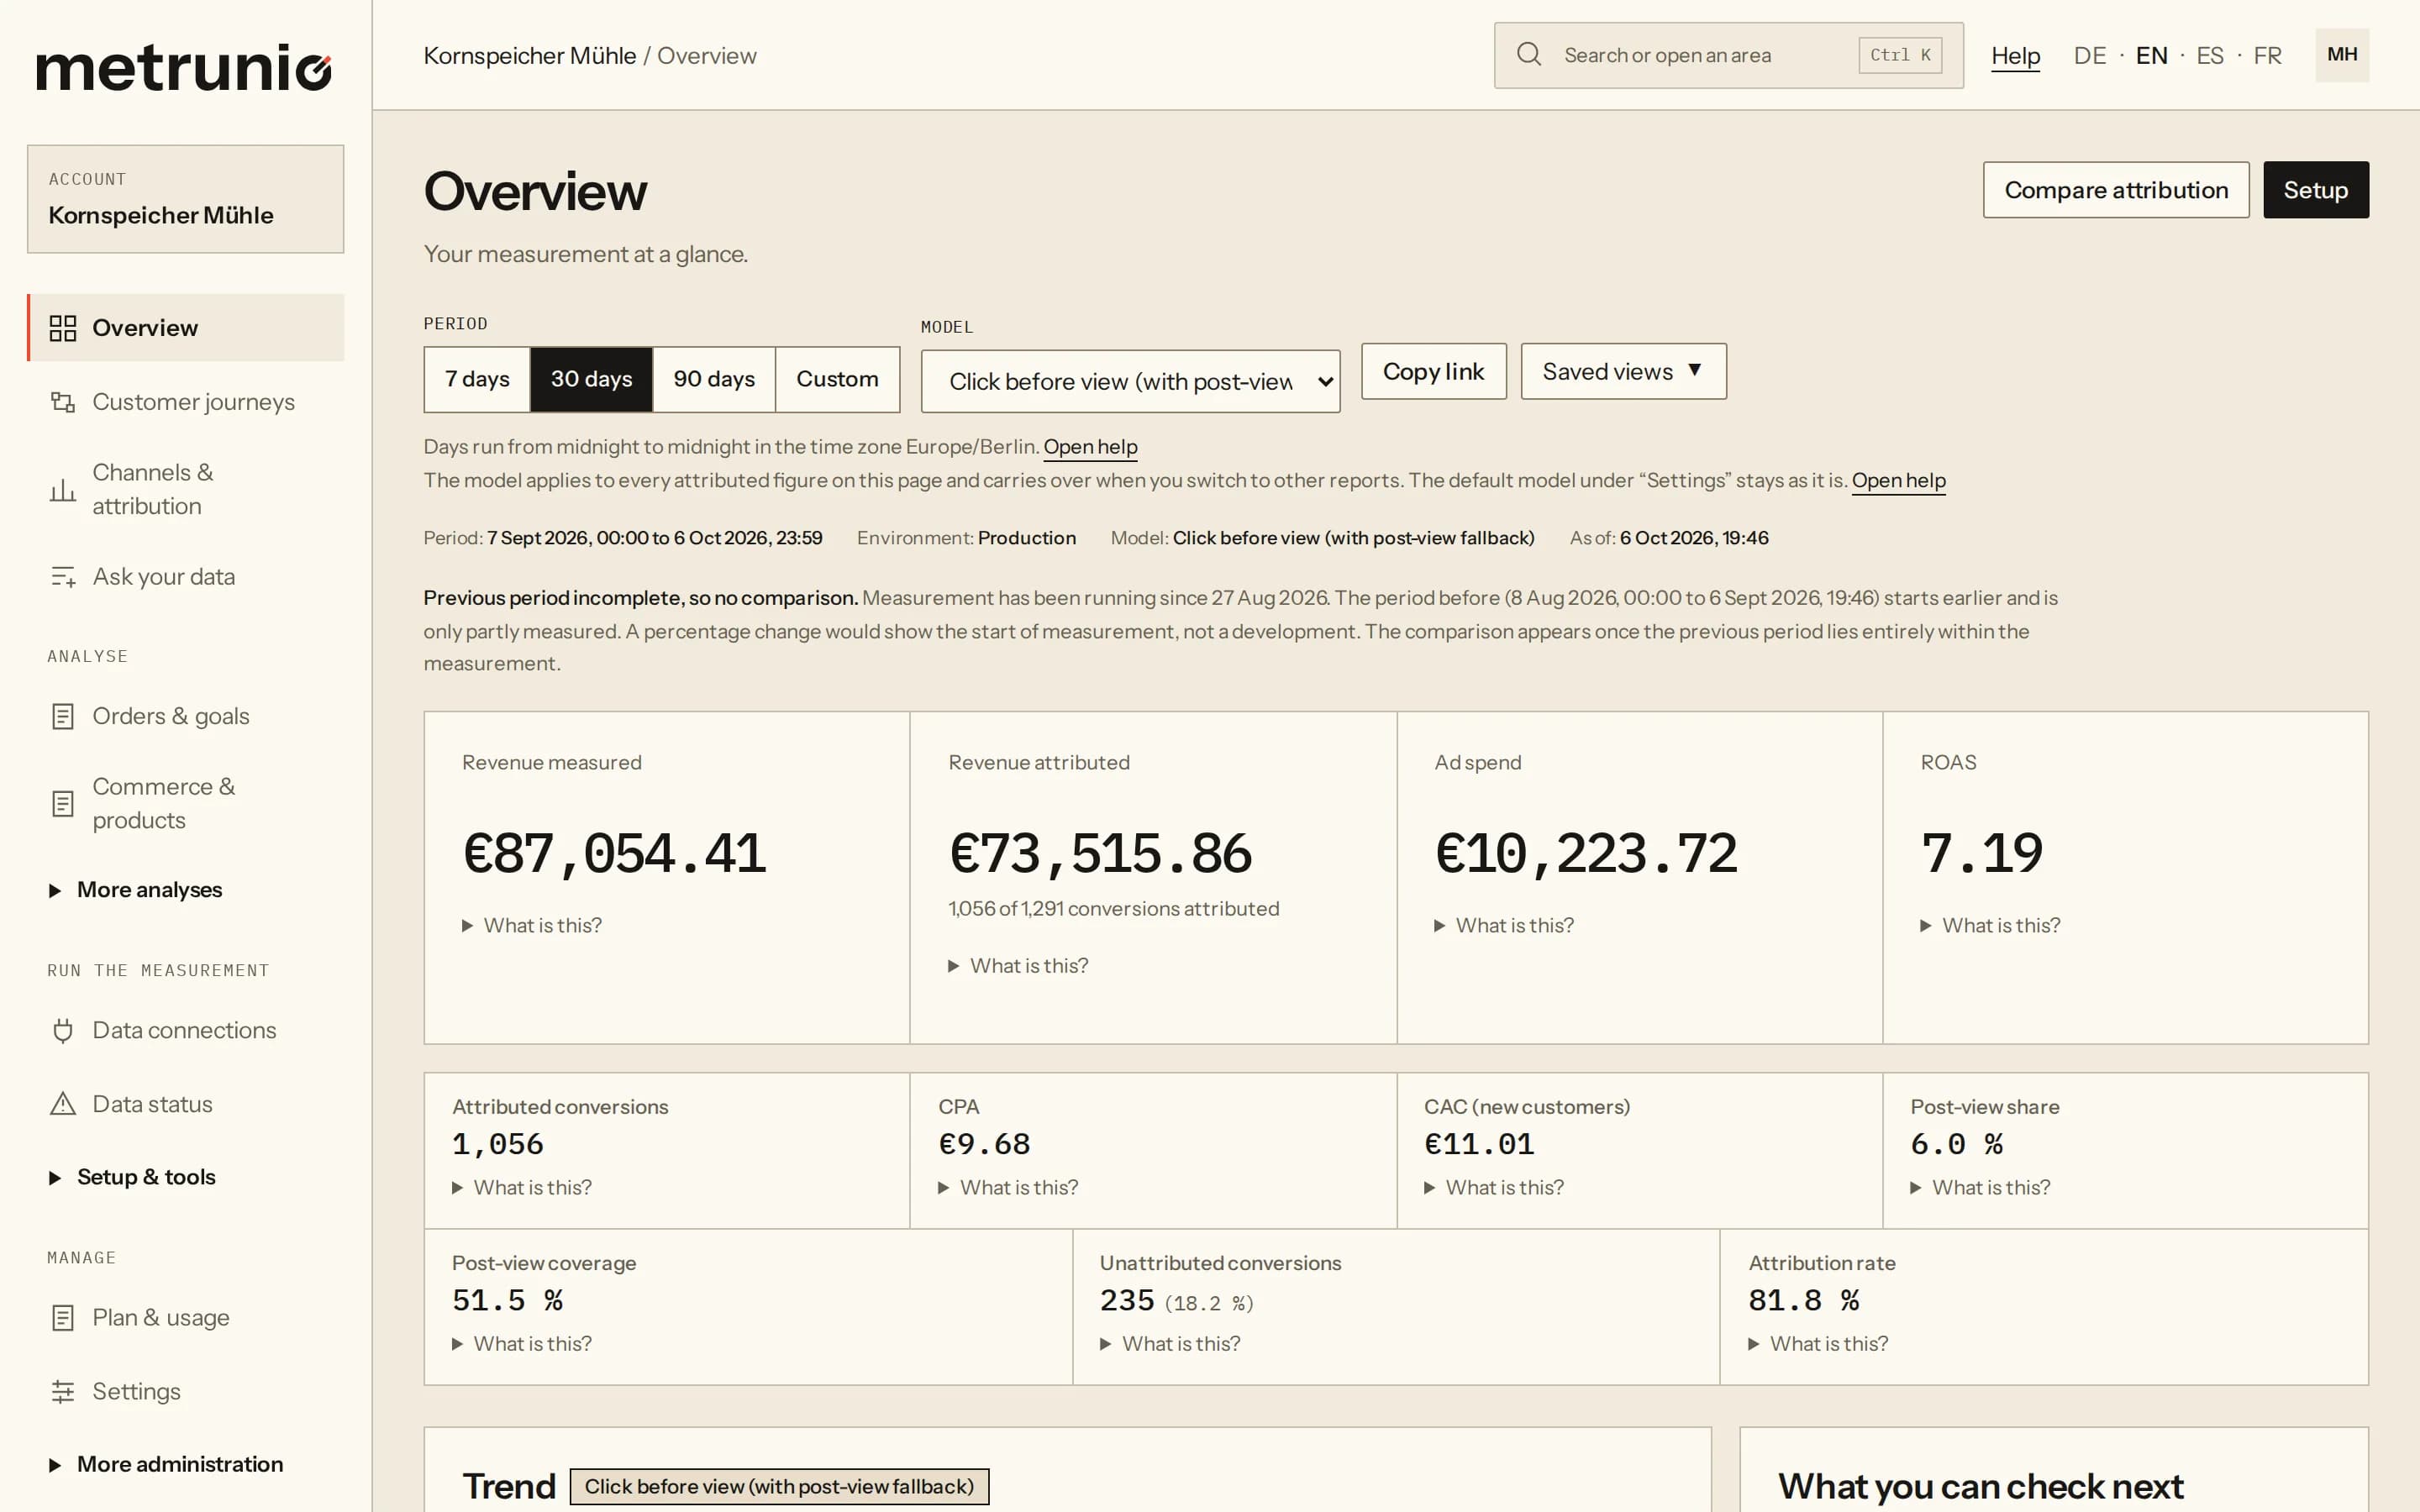The height and width of the screenshot is (1512, 2420).
Task: Switch language to DE
Action: pyautogui.click(x=2089, y=56)
